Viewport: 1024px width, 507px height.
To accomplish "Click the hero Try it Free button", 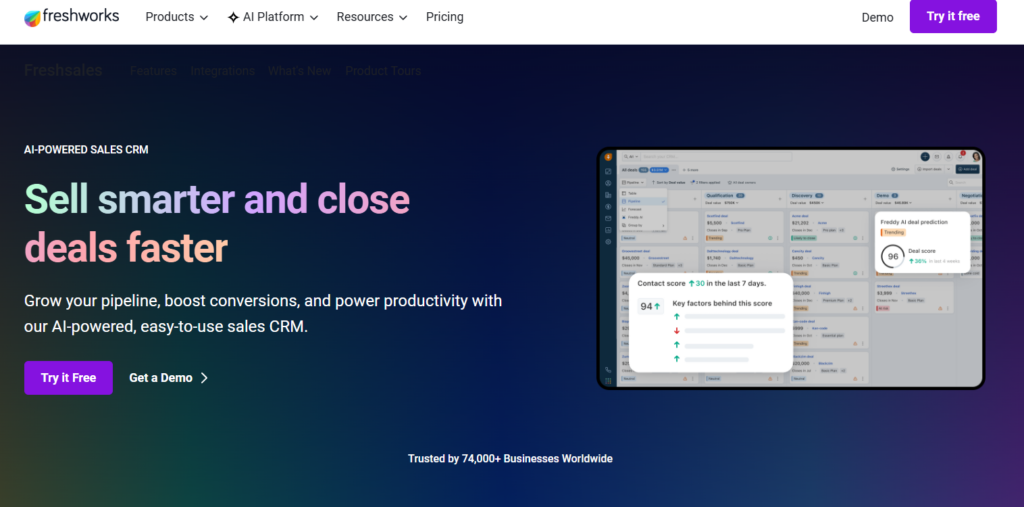I will pyautogui.click(x=69, y=378).
